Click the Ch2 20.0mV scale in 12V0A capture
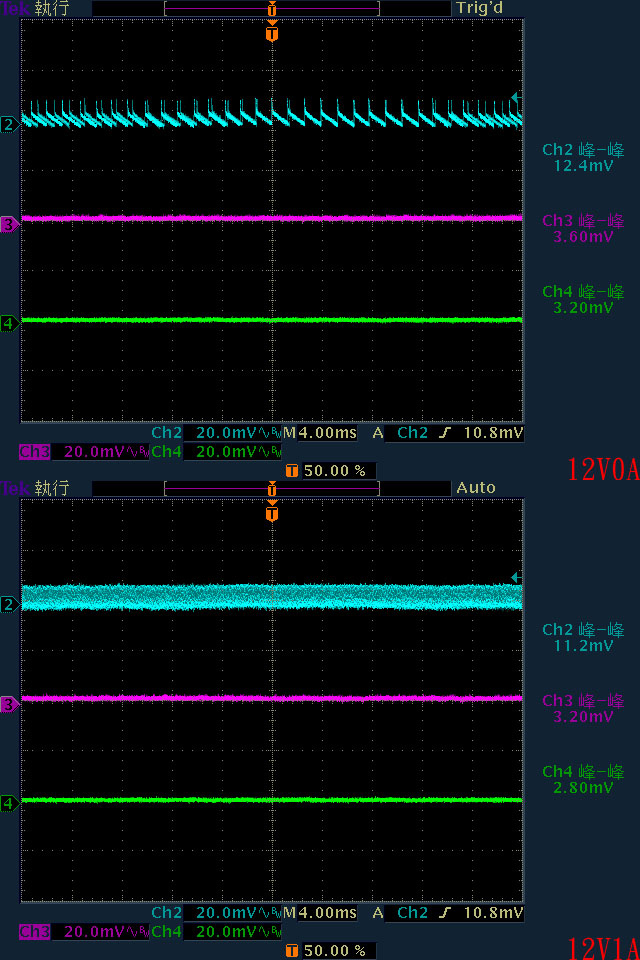The width and height of the screenshot is (640, 960). coord(216,433)
